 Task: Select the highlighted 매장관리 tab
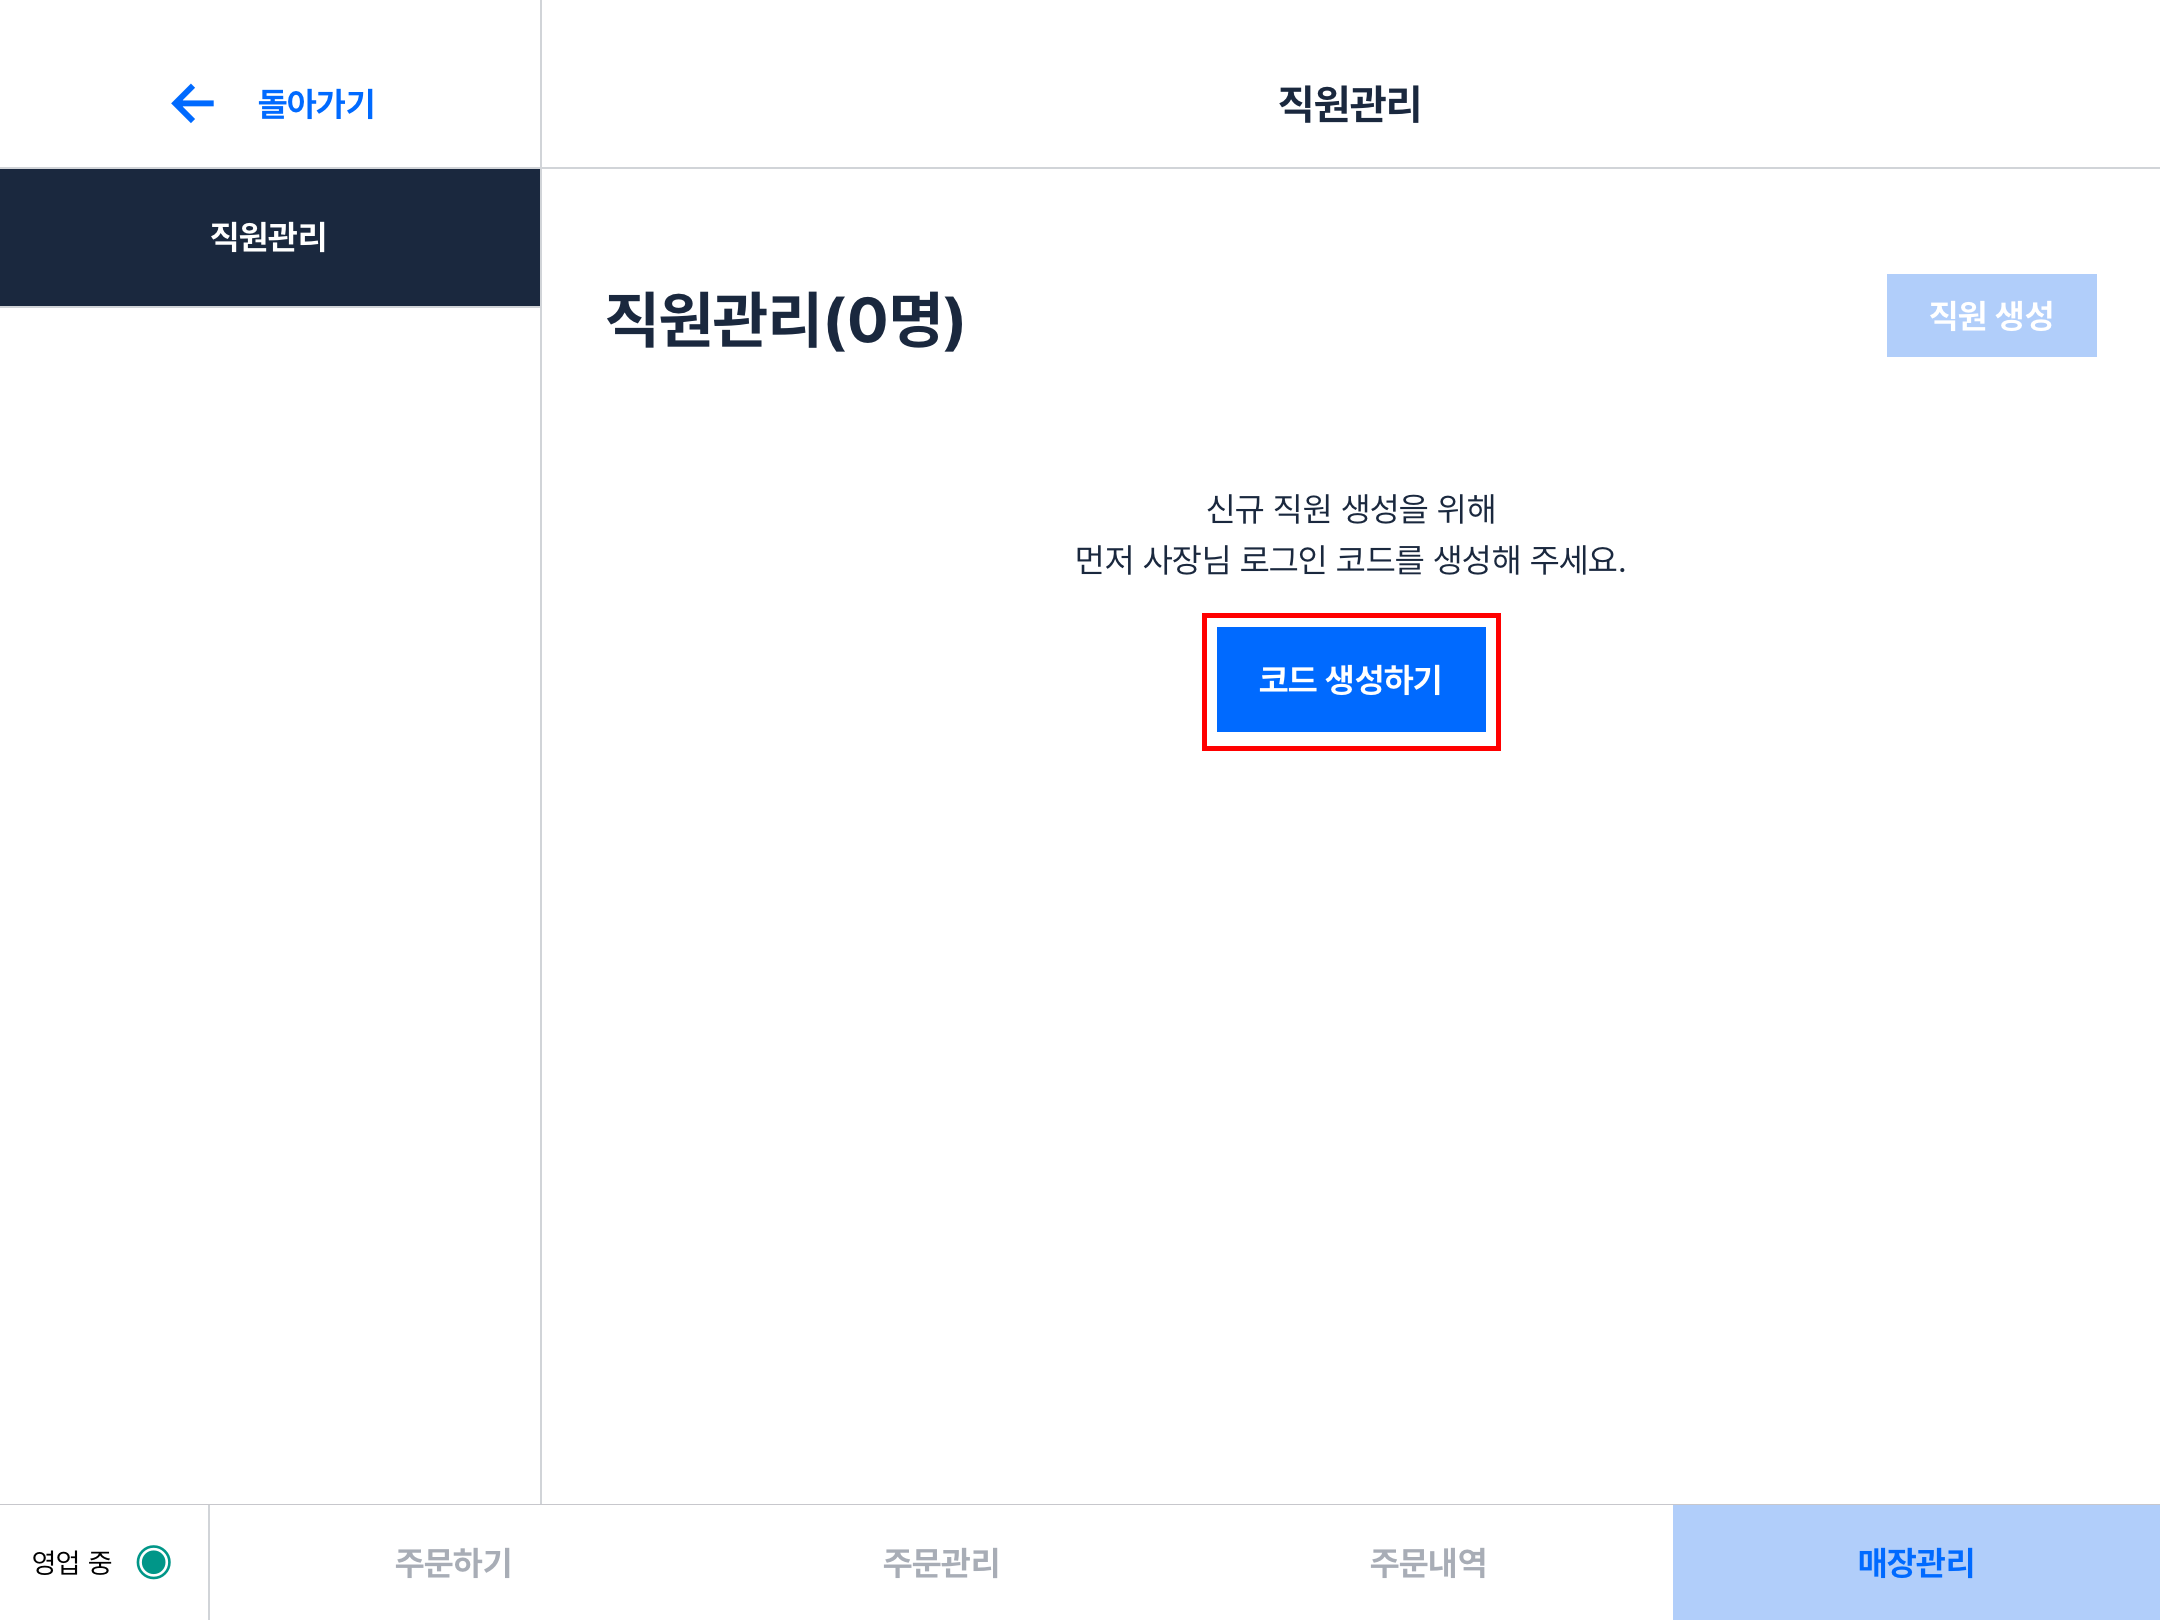point(1915,1562)
